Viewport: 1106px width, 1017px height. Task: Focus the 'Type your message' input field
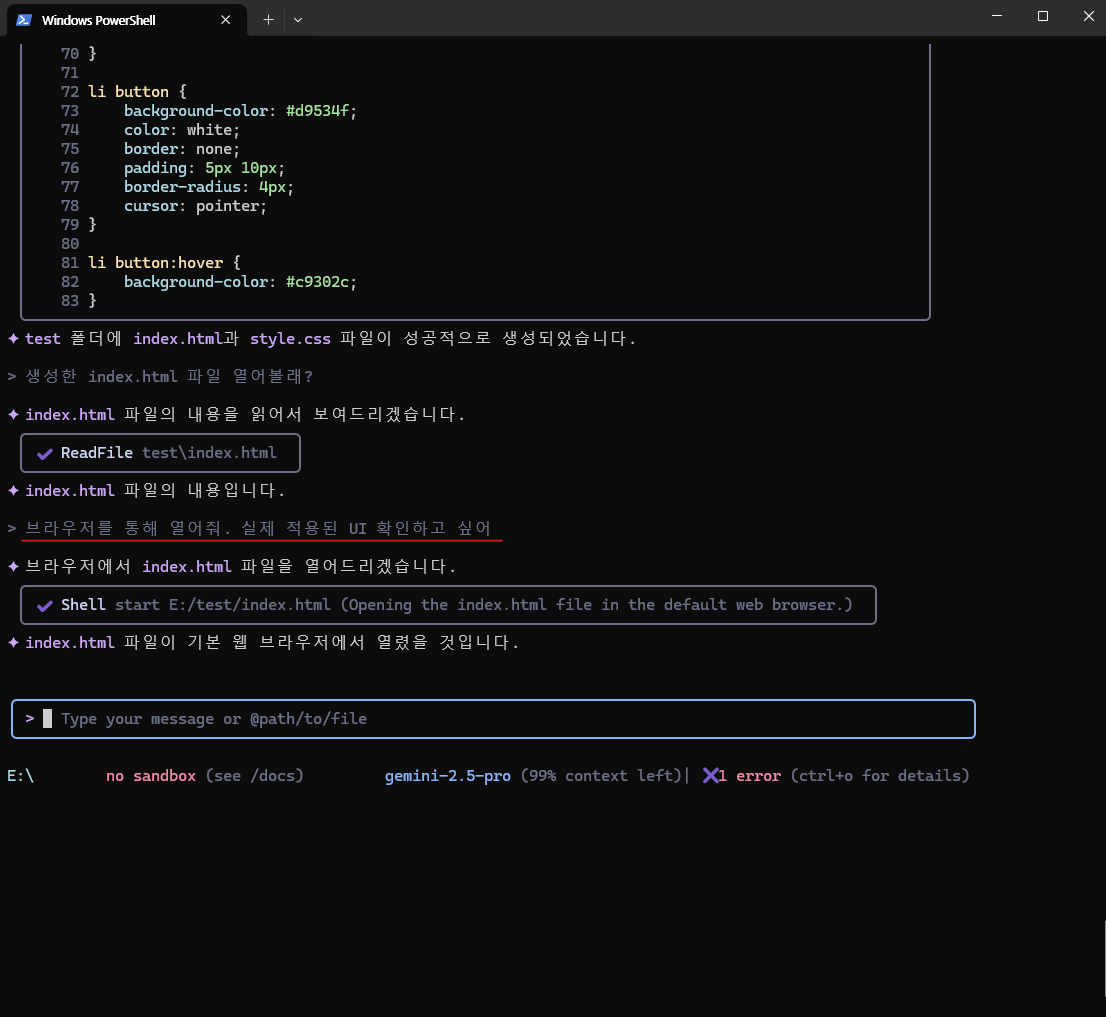493,719
